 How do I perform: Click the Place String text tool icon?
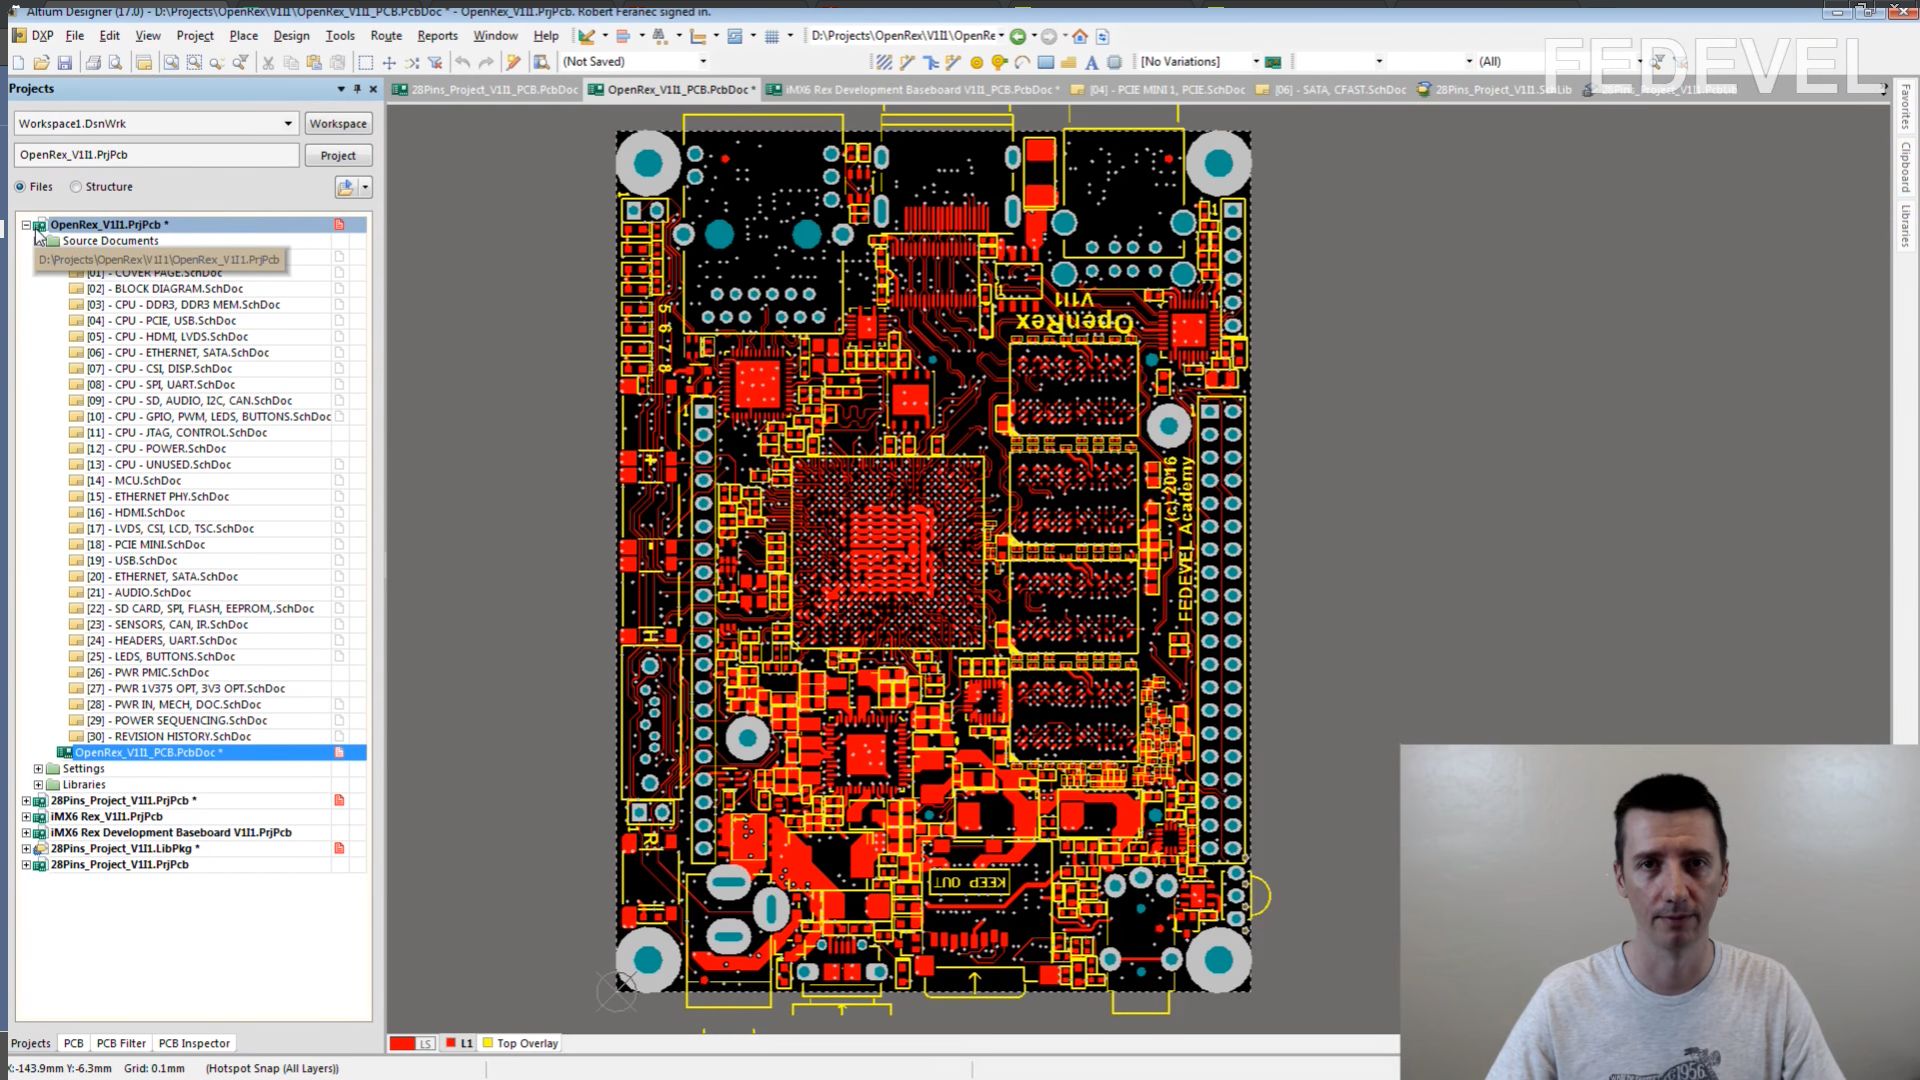(x=1091, y=62)
